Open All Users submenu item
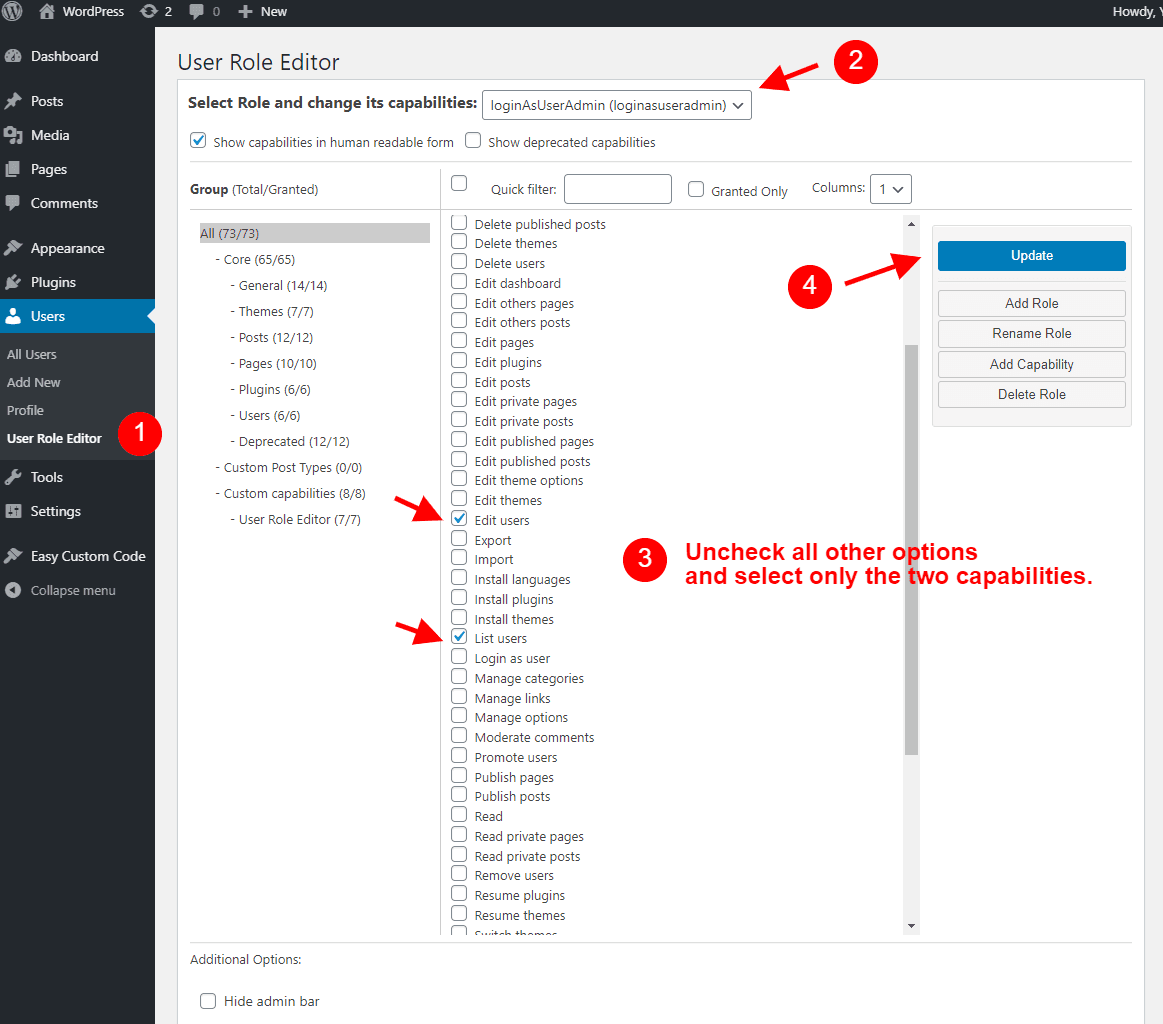Viewport: 1163px width, 1024px height. [31, 354]
